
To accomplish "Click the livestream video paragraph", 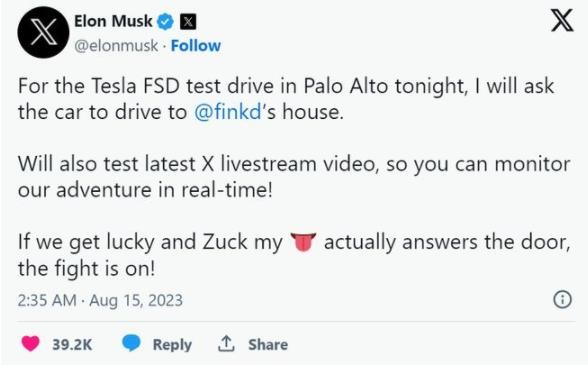I will click(294, 177).
